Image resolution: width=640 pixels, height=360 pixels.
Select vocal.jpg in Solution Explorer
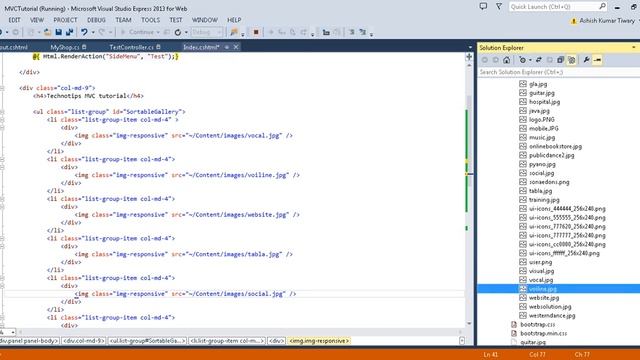pos(541,280)
